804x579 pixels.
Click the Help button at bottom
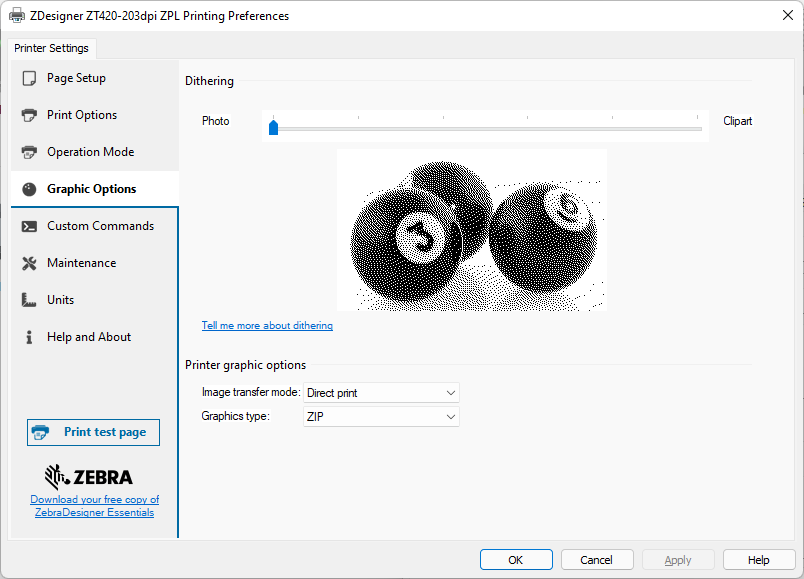click(x=758, y=560)
